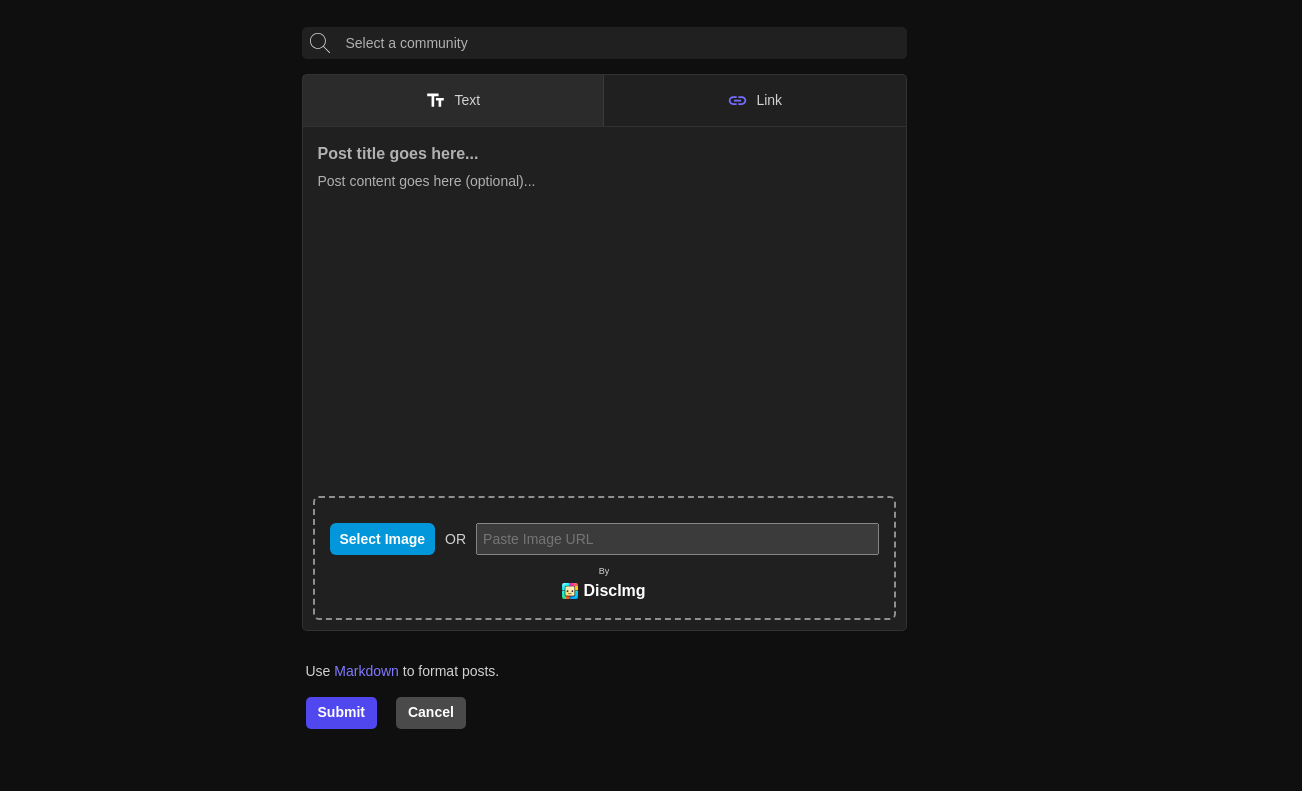Click the colorful DiscImg logo icon
1302x791 pixels.
click(570, 591)
